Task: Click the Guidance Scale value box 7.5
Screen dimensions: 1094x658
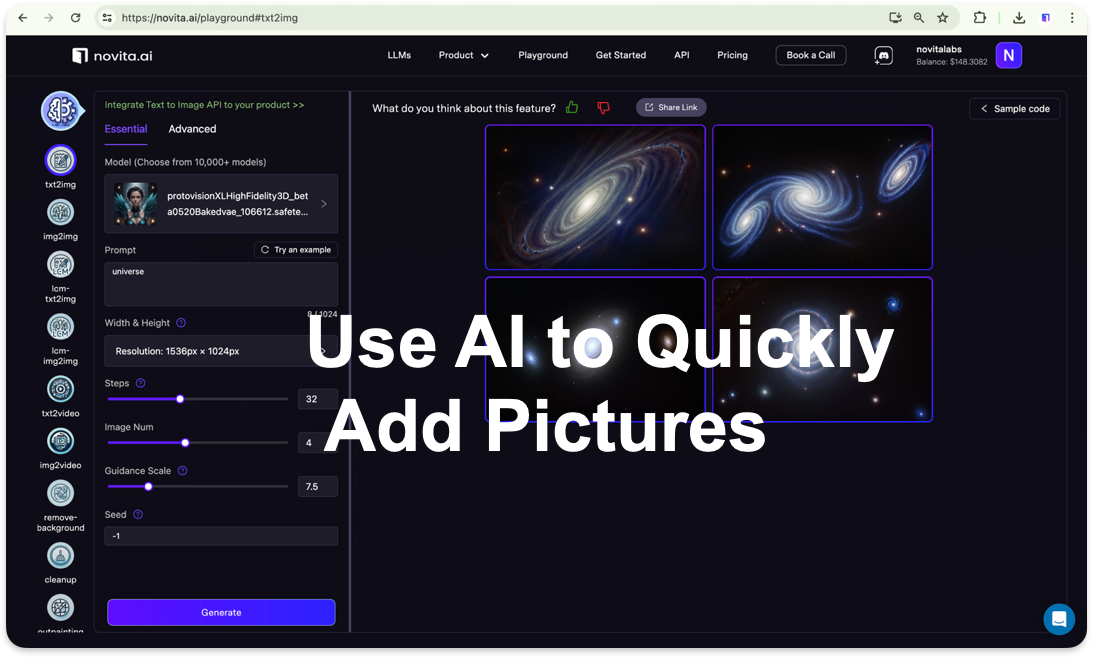Action: 317,487
